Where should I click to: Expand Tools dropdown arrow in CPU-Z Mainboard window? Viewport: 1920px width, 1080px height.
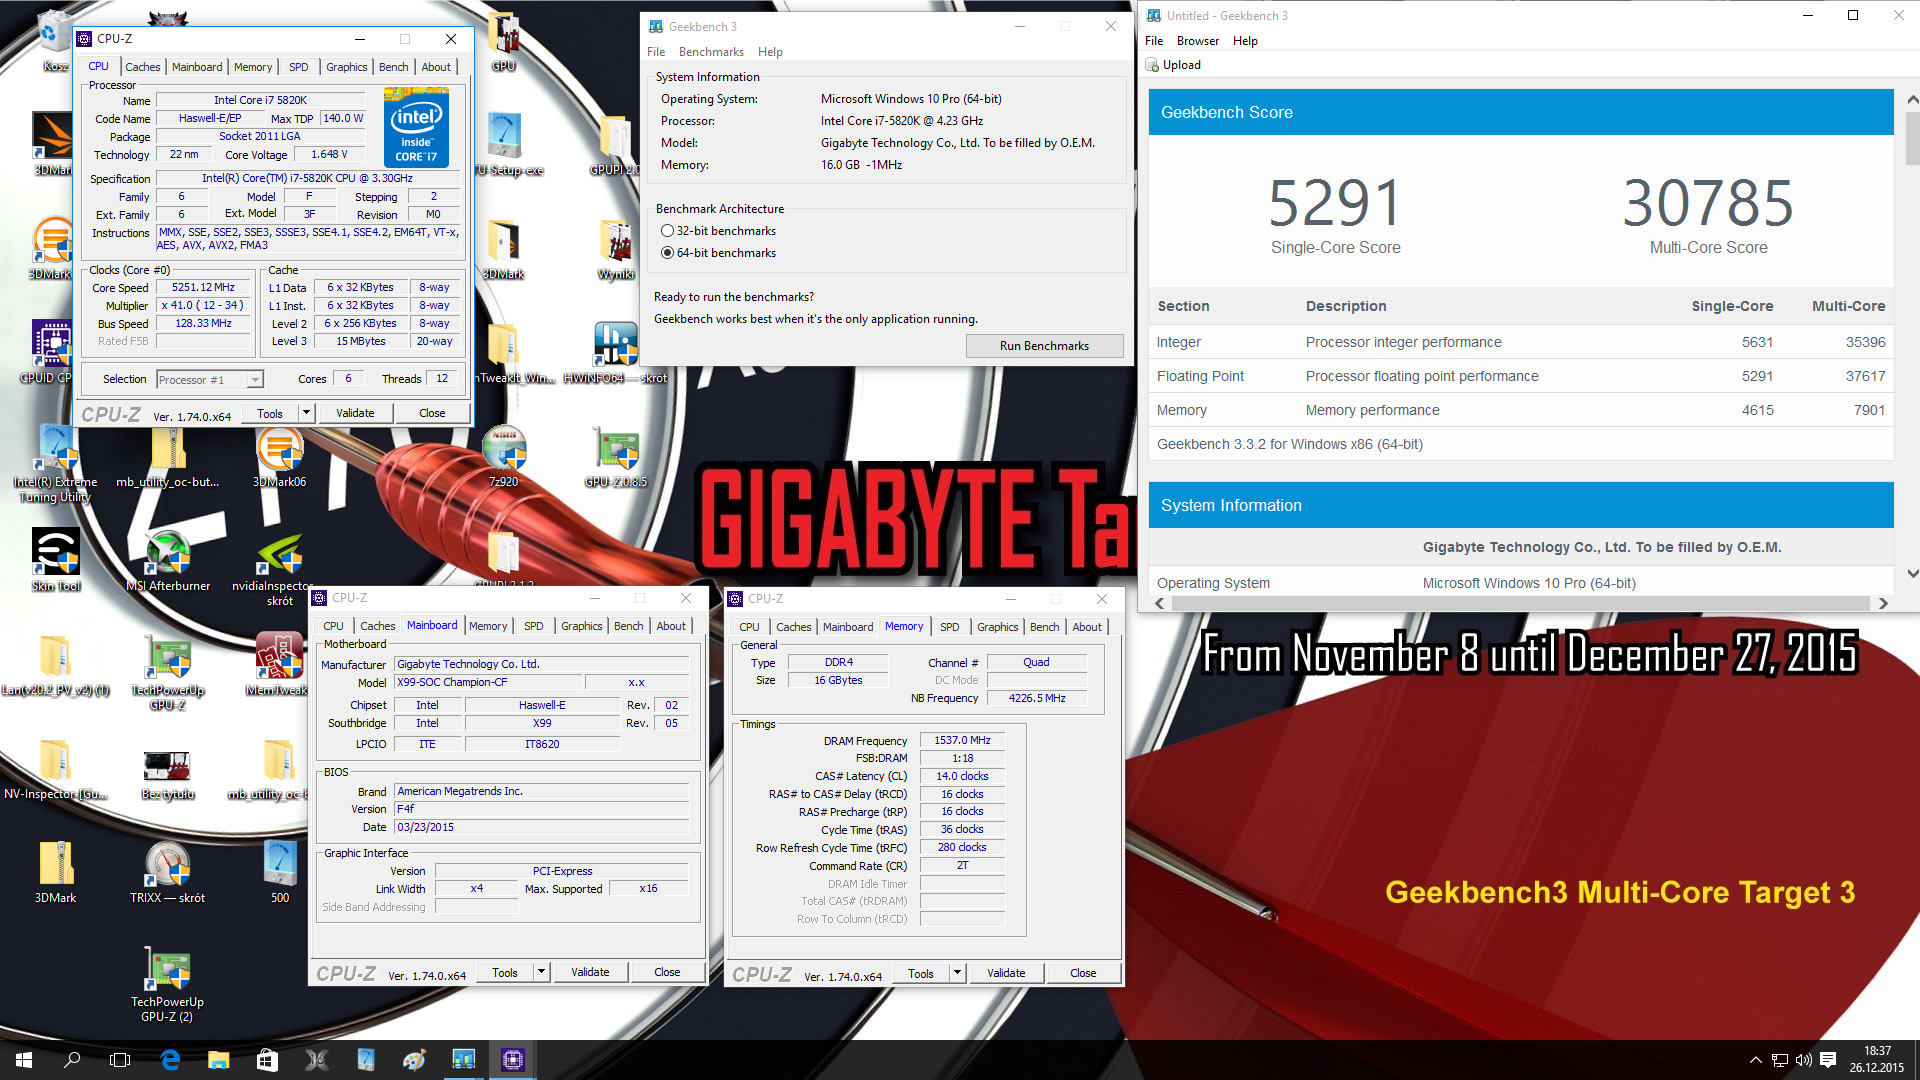[541, 972]
